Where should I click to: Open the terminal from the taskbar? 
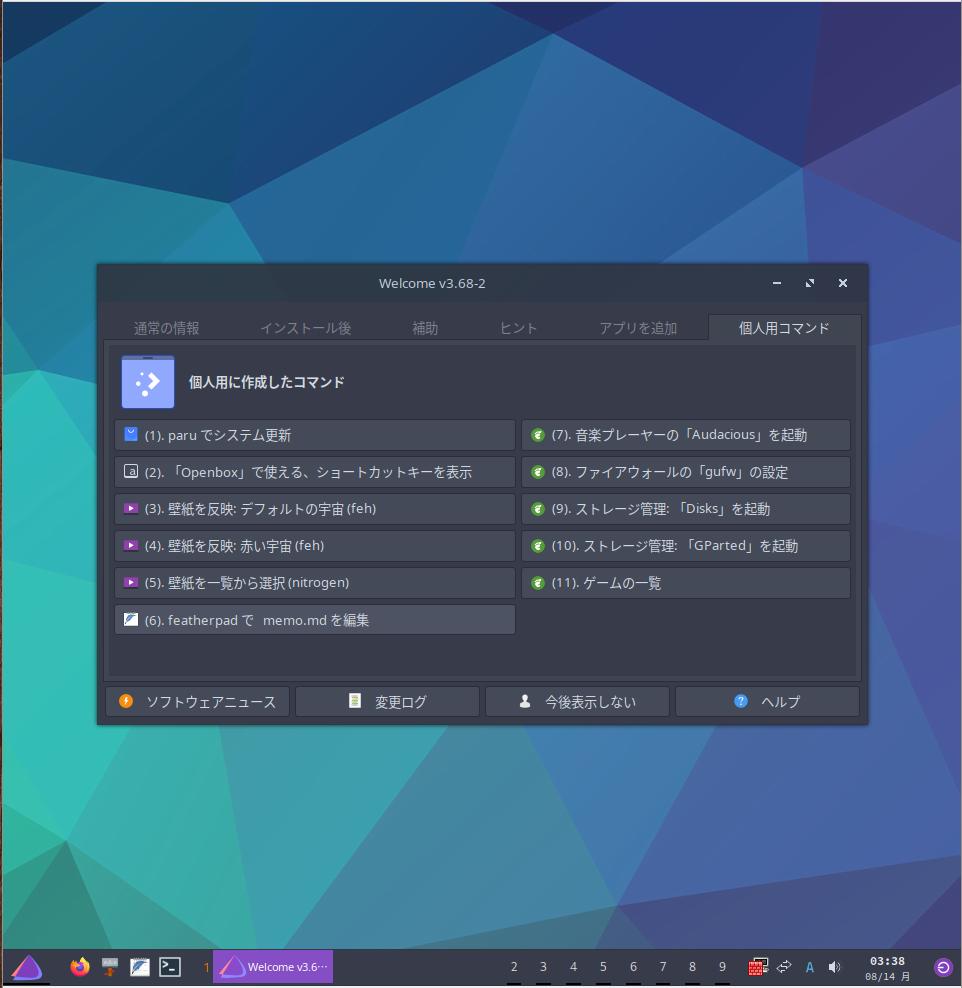170,967
